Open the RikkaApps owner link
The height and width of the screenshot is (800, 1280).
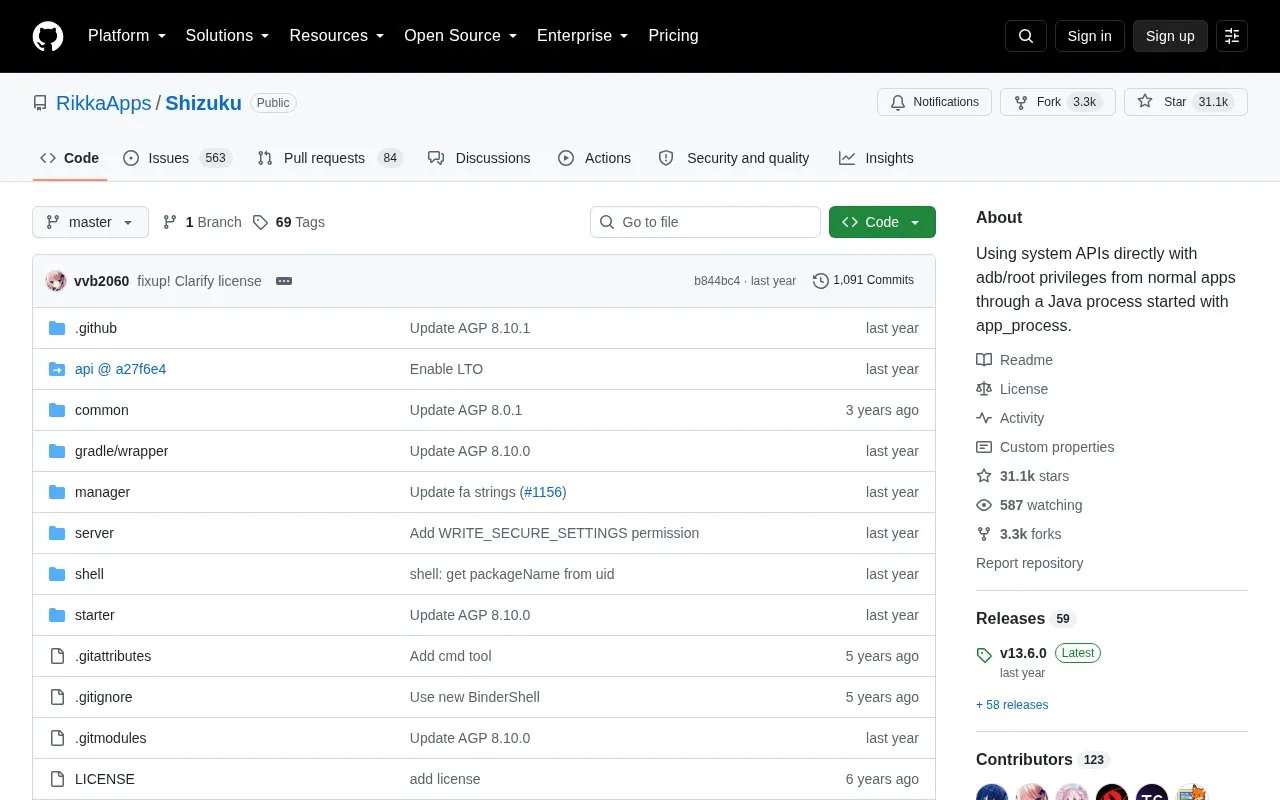[x=104, y=103]
